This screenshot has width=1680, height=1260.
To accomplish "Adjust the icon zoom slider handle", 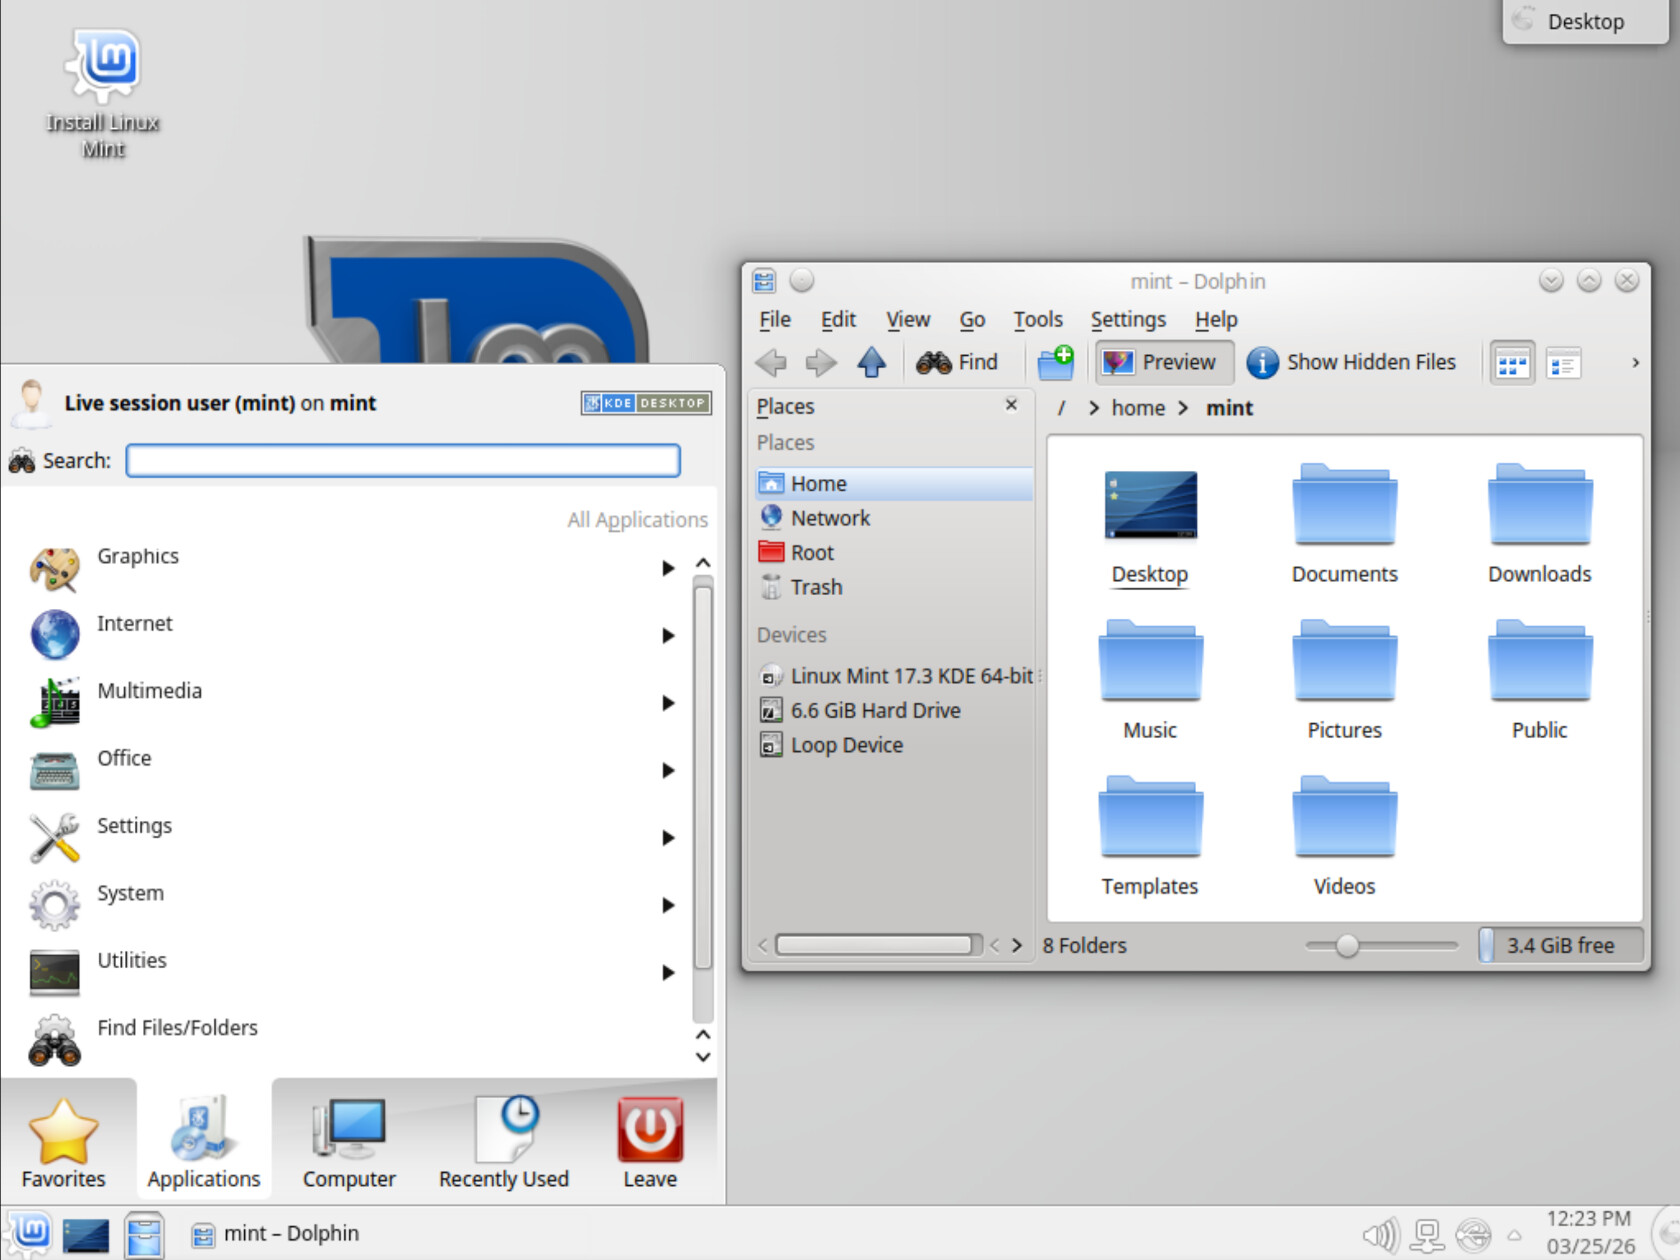I will (1347, 945).
